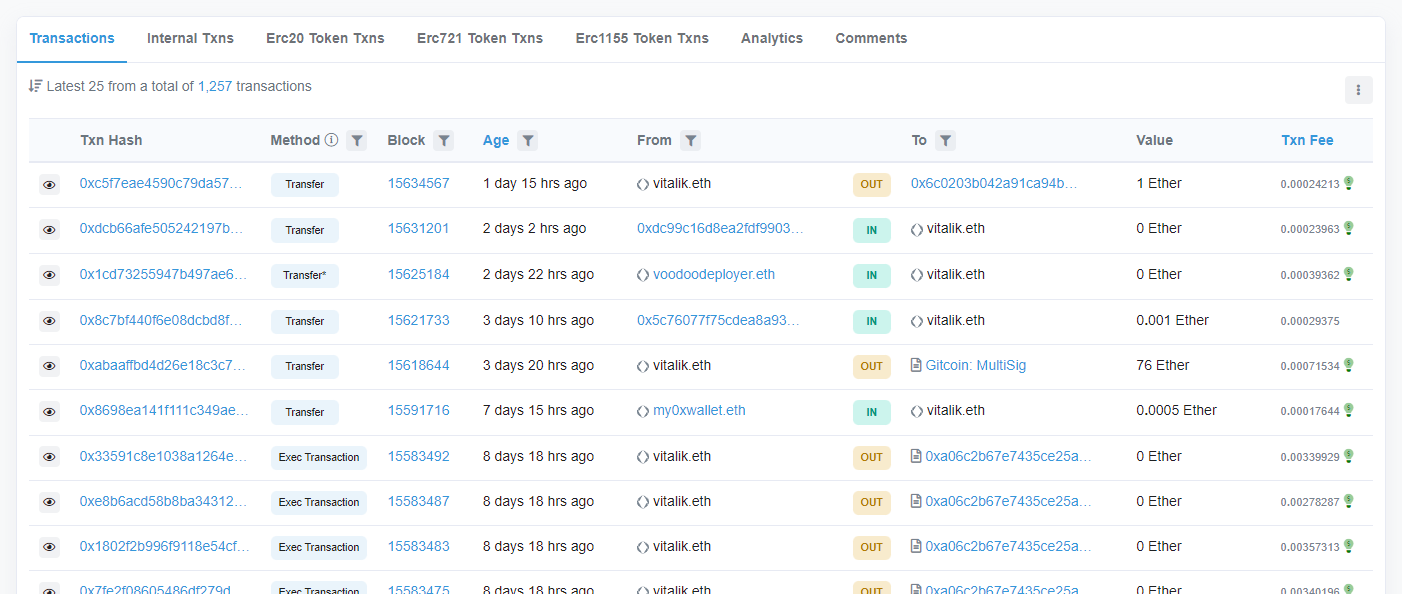Open the 1,257 total transactions link
This screenshot has width=1402, height=594.
click(x=215, y=86)
